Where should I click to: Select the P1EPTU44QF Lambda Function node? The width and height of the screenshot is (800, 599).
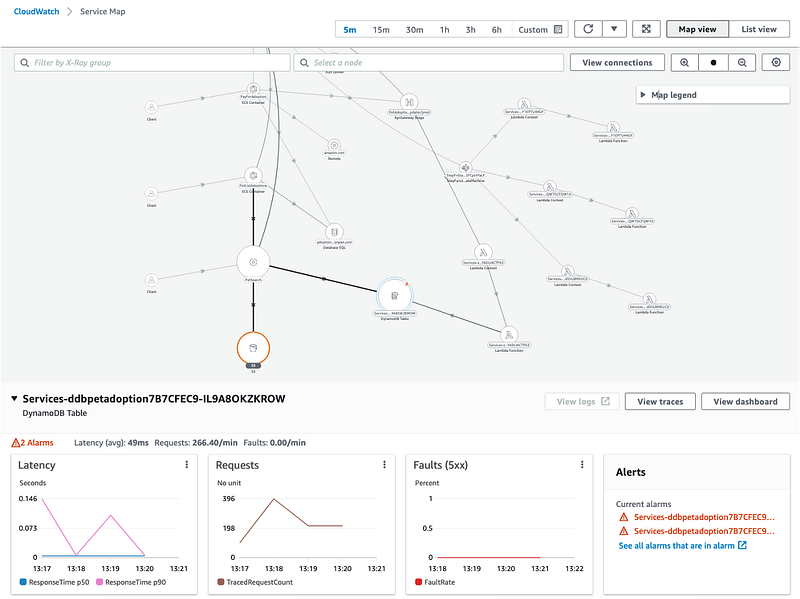point(613,128)
